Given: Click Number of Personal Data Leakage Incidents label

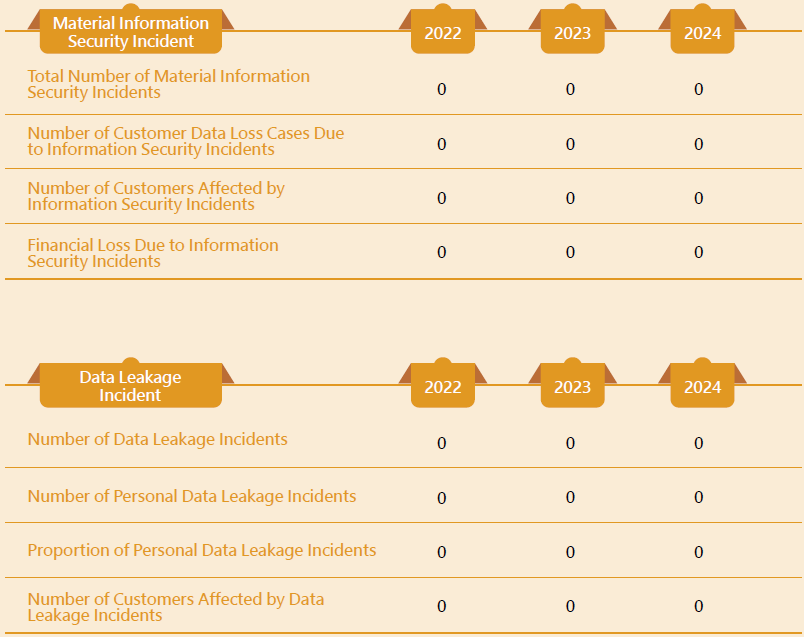Looking at the screenshot, I should click(192, 496).
